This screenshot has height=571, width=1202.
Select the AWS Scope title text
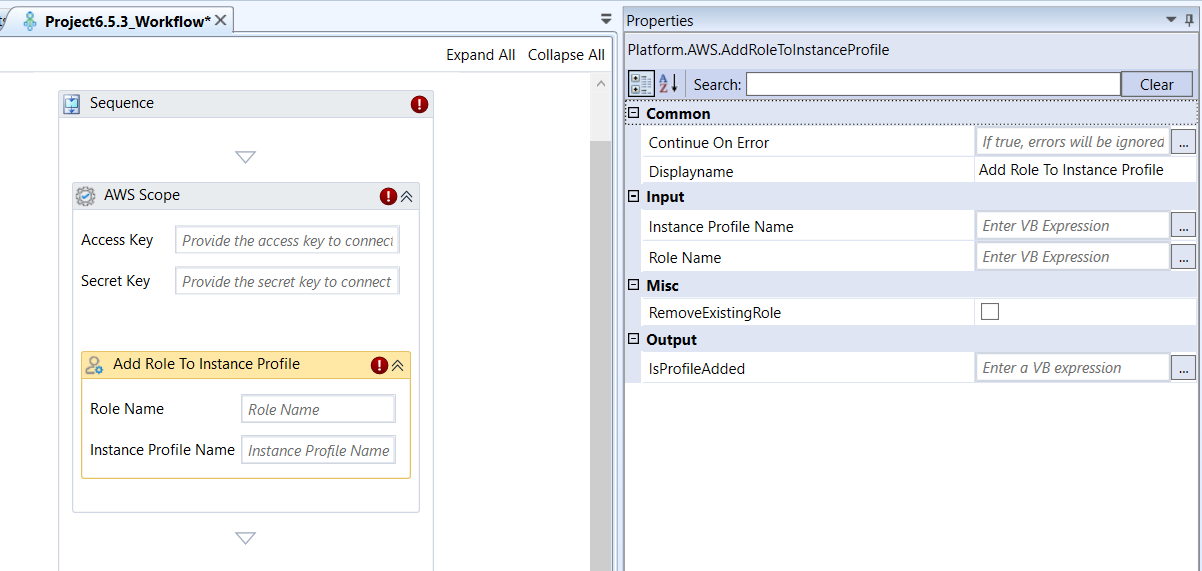(x=142, y=196)
